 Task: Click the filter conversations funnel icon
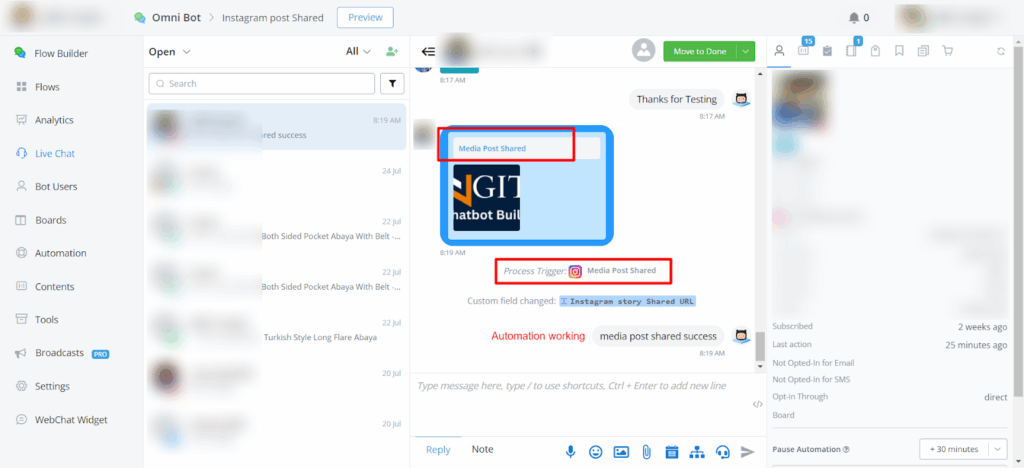click(x=392, y=84)
